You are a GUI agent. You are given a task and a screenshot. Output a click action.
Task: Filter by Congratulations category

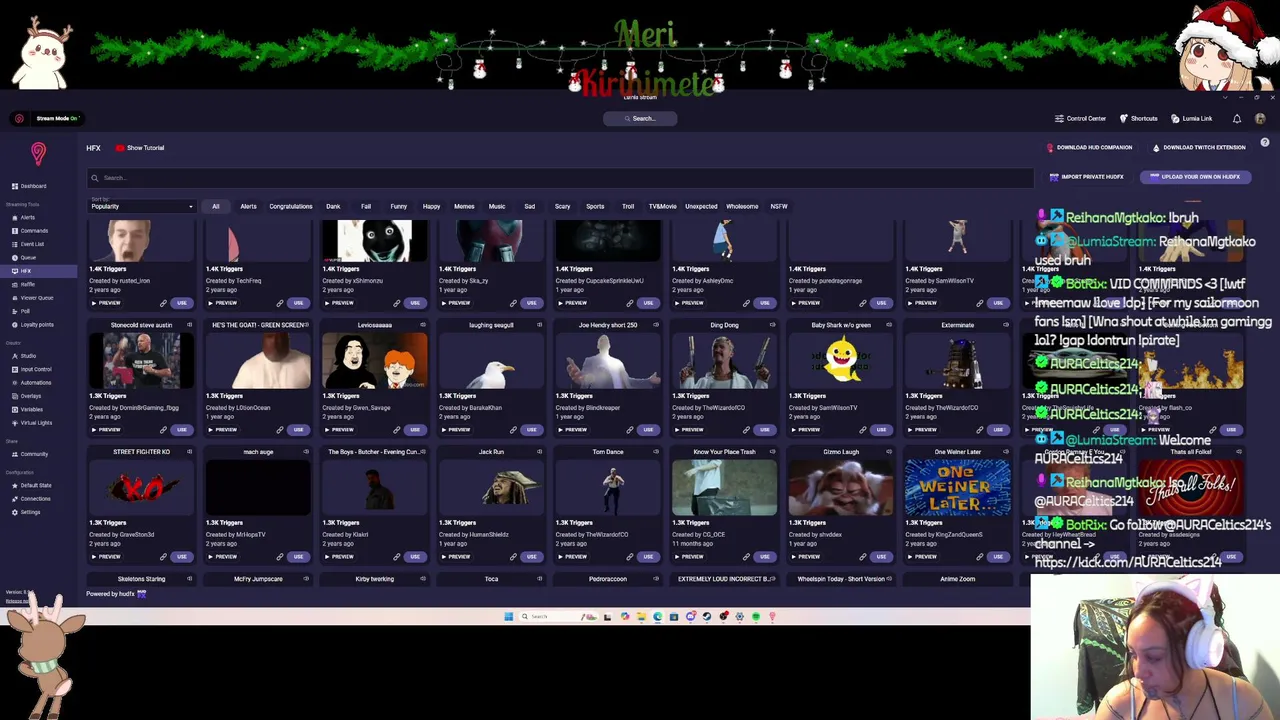pyautogui.click(x=290, y=206)
